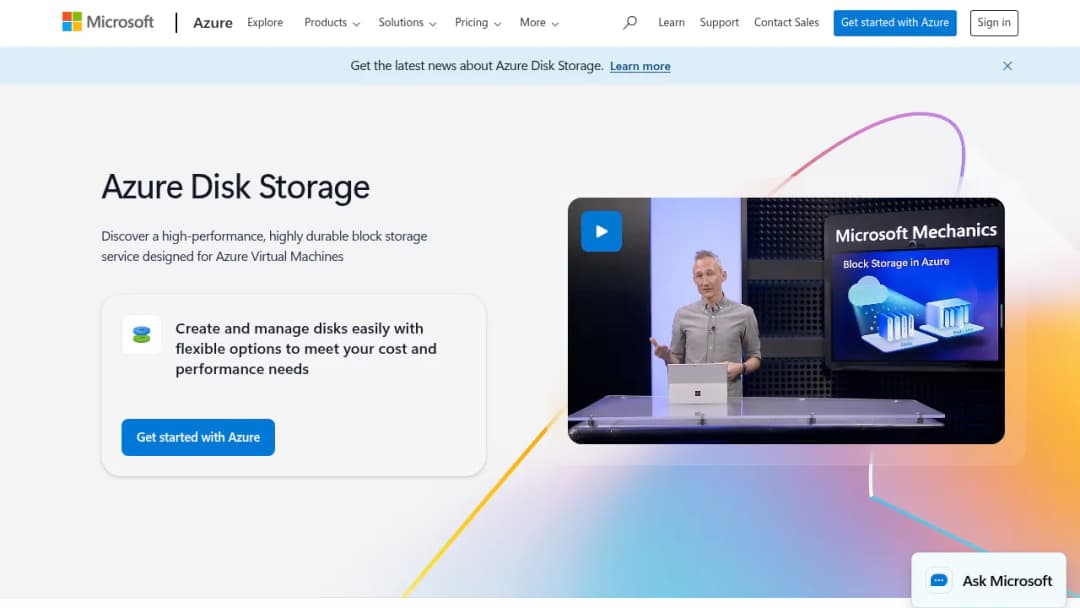
Task: Play the Microsoft Mechanics video
Action: coord(601,231)
